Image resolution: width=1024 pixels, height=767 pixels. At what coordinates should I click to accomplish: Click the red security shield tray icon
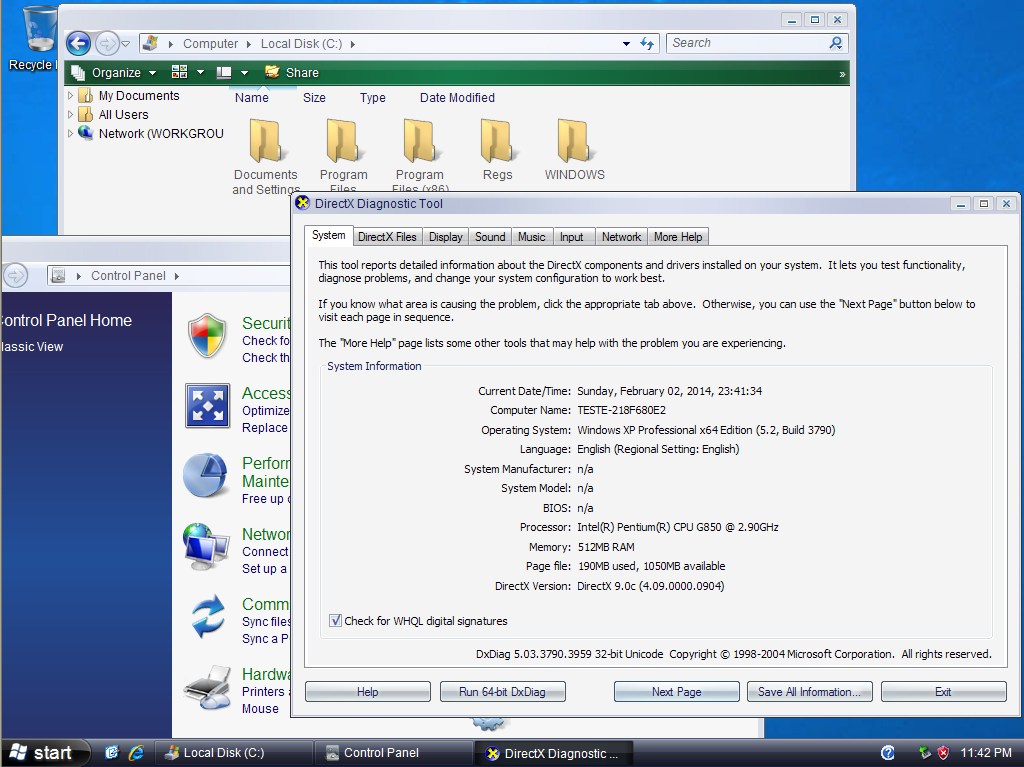(x=943, y=753)
